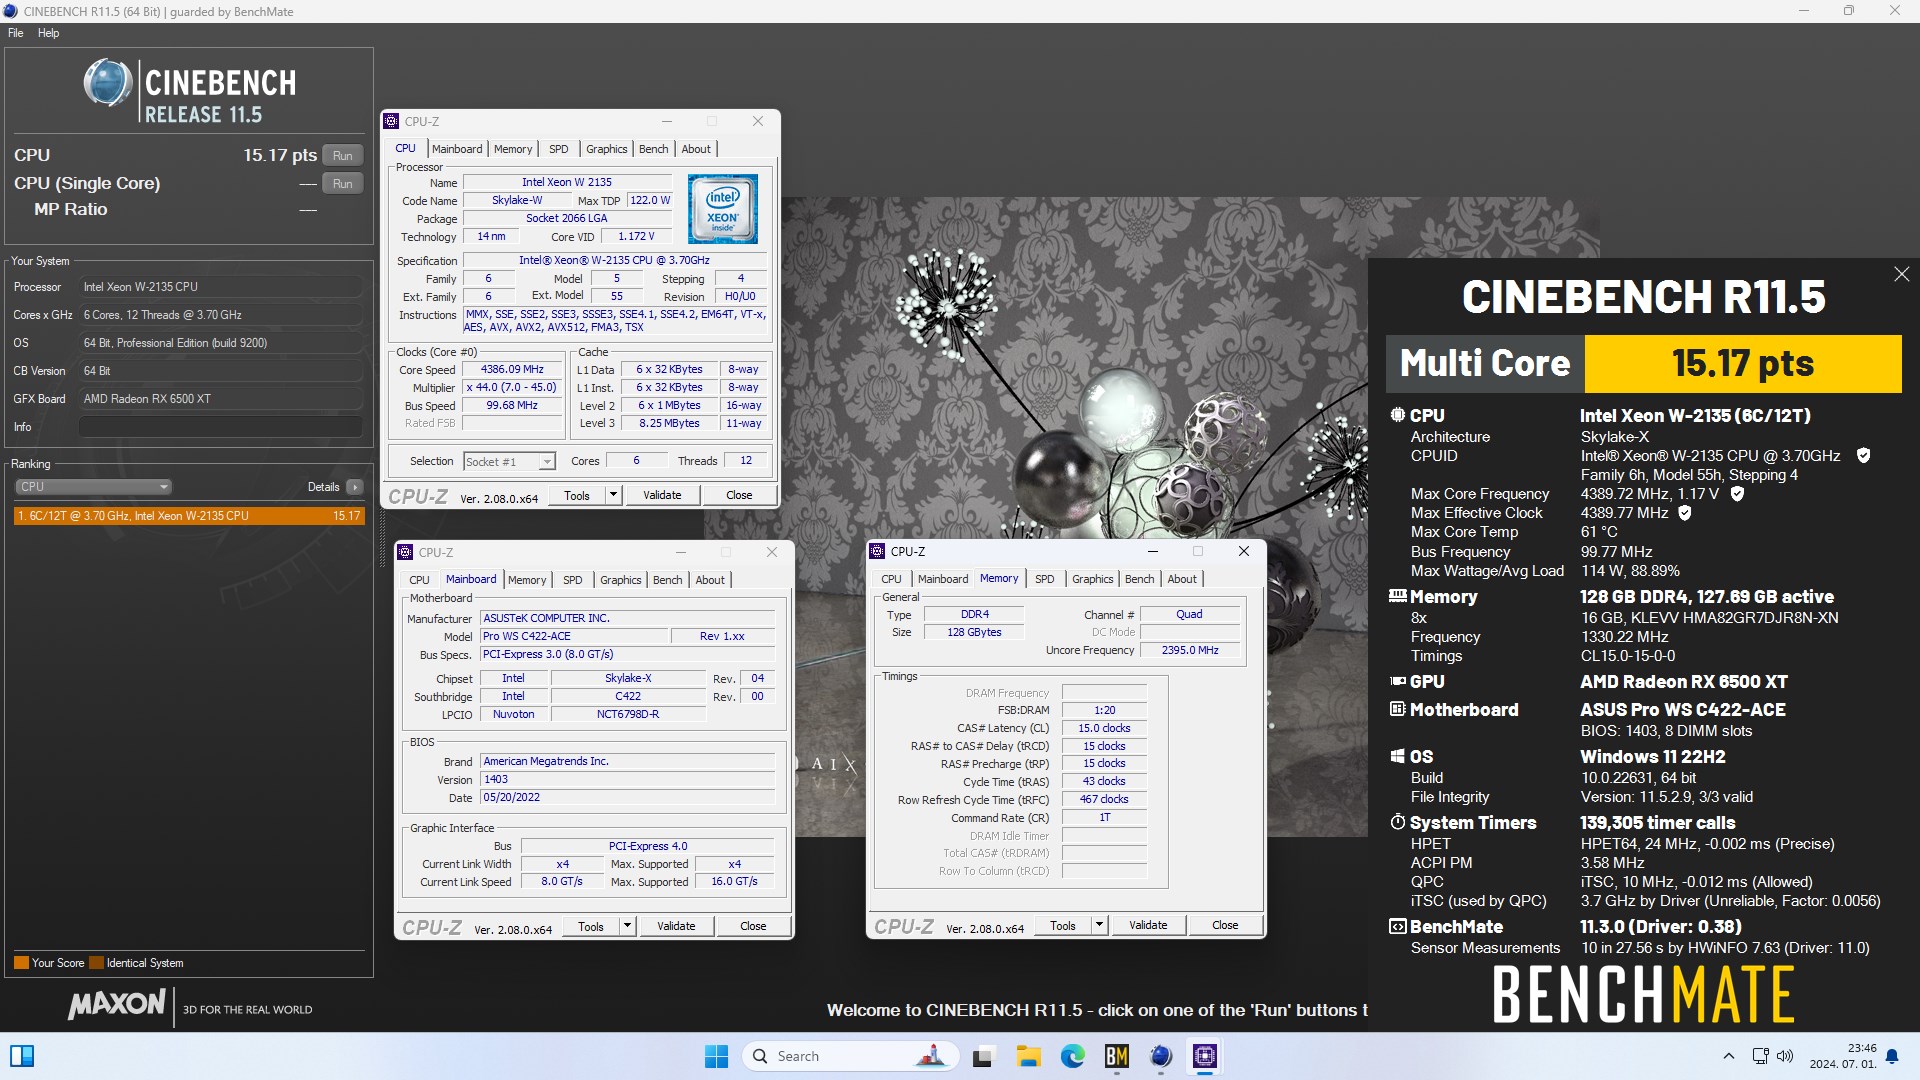
Task: Click the Your Score orange legend swatch
Action: pyautogui.click(x=21, y=963)
